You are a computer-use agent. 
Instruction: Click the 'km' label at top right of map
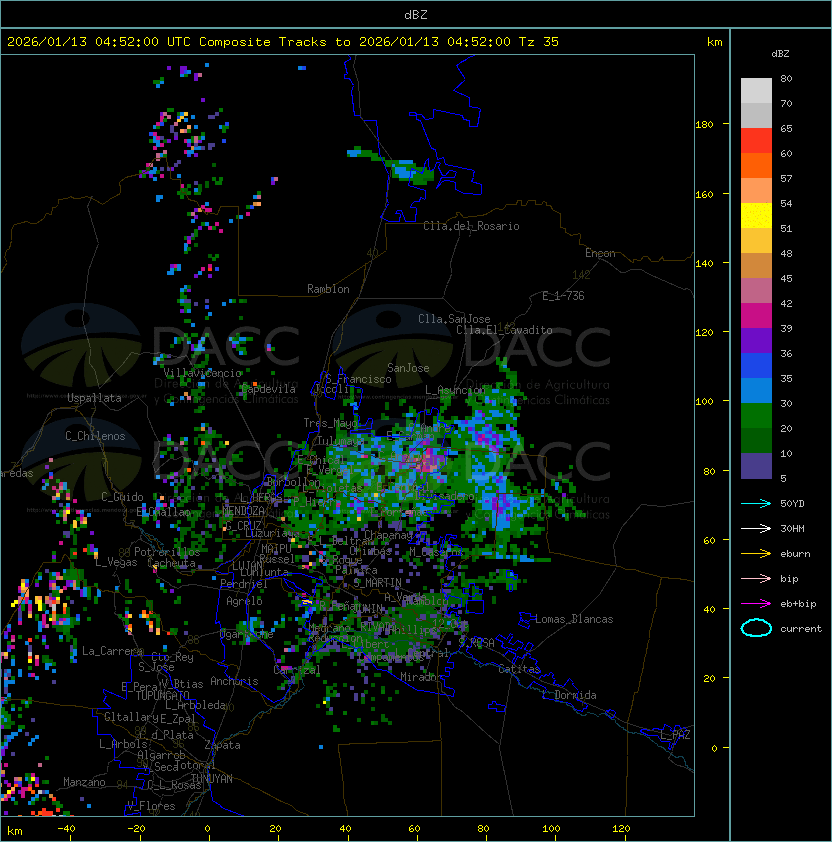point(714,42)
